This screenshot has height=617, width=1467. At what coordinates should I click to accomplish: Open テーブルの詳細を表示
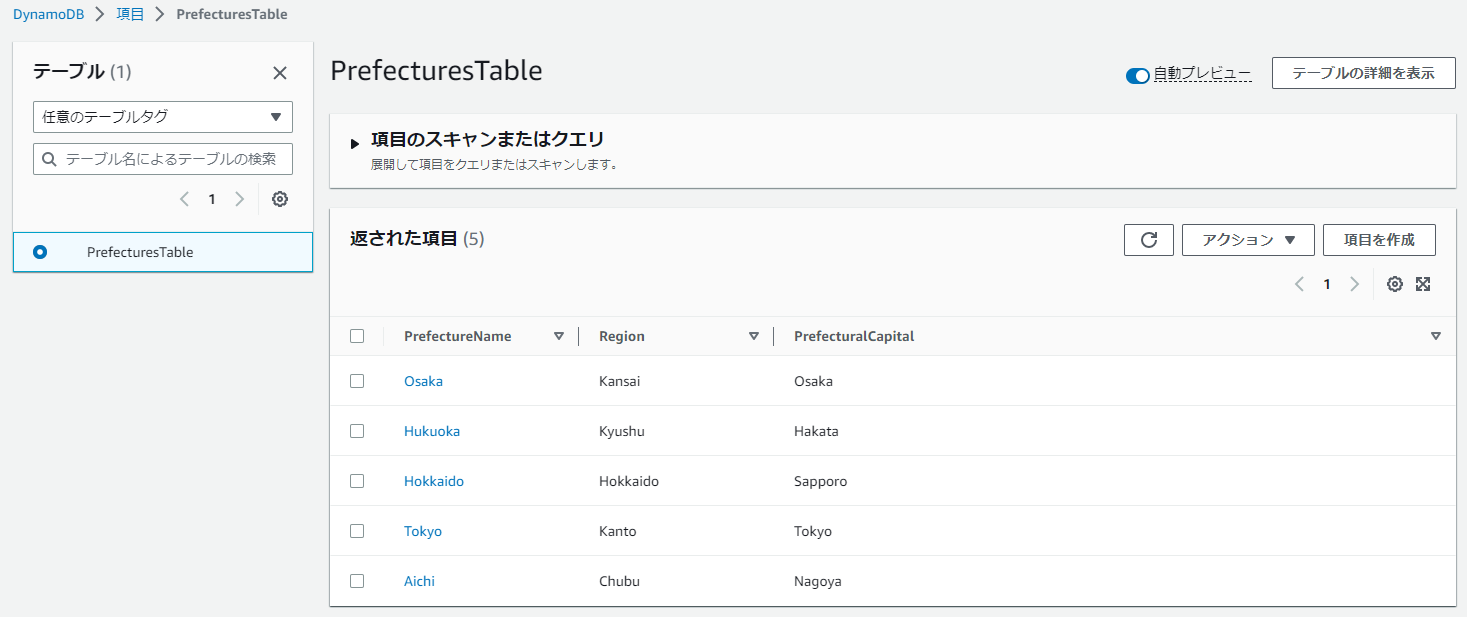click(x=1363, y=73)
